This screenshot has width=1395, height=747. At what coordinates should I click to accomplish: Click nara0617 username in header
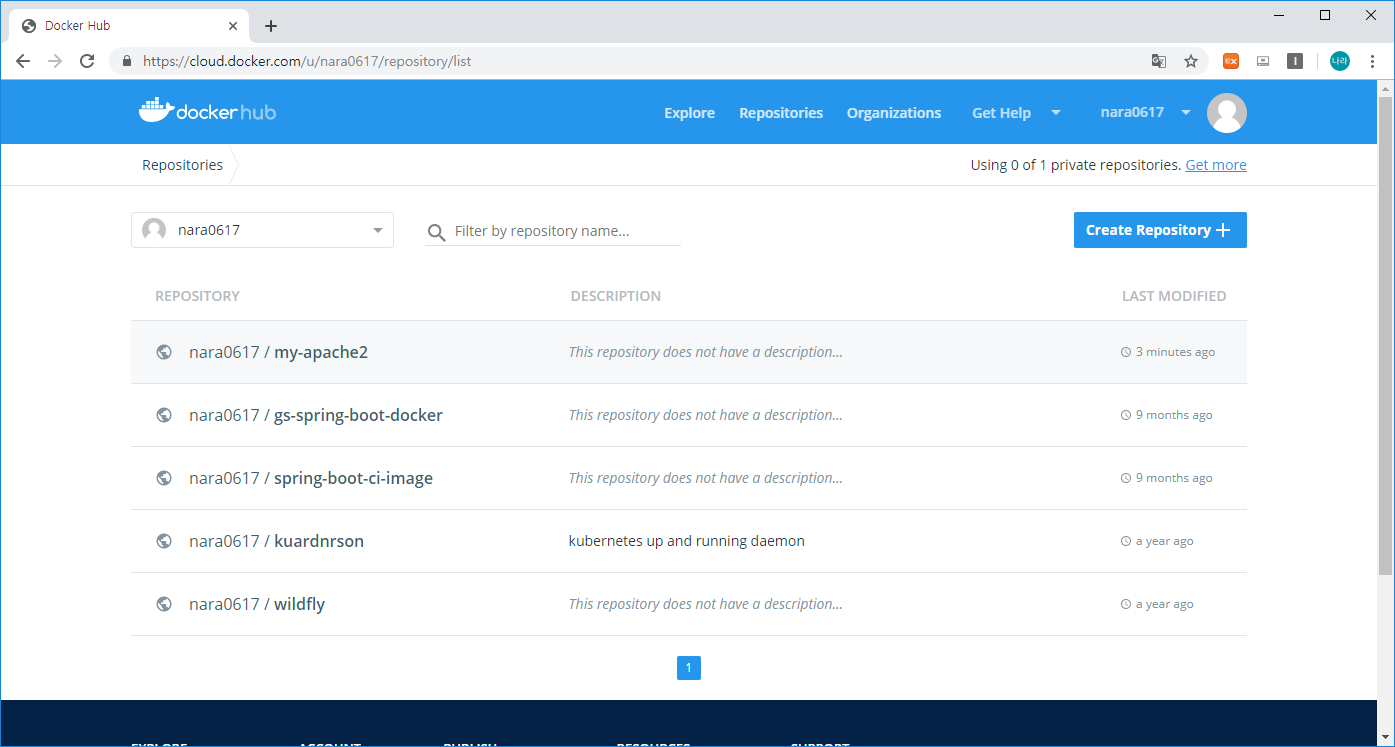(1132, 112)
